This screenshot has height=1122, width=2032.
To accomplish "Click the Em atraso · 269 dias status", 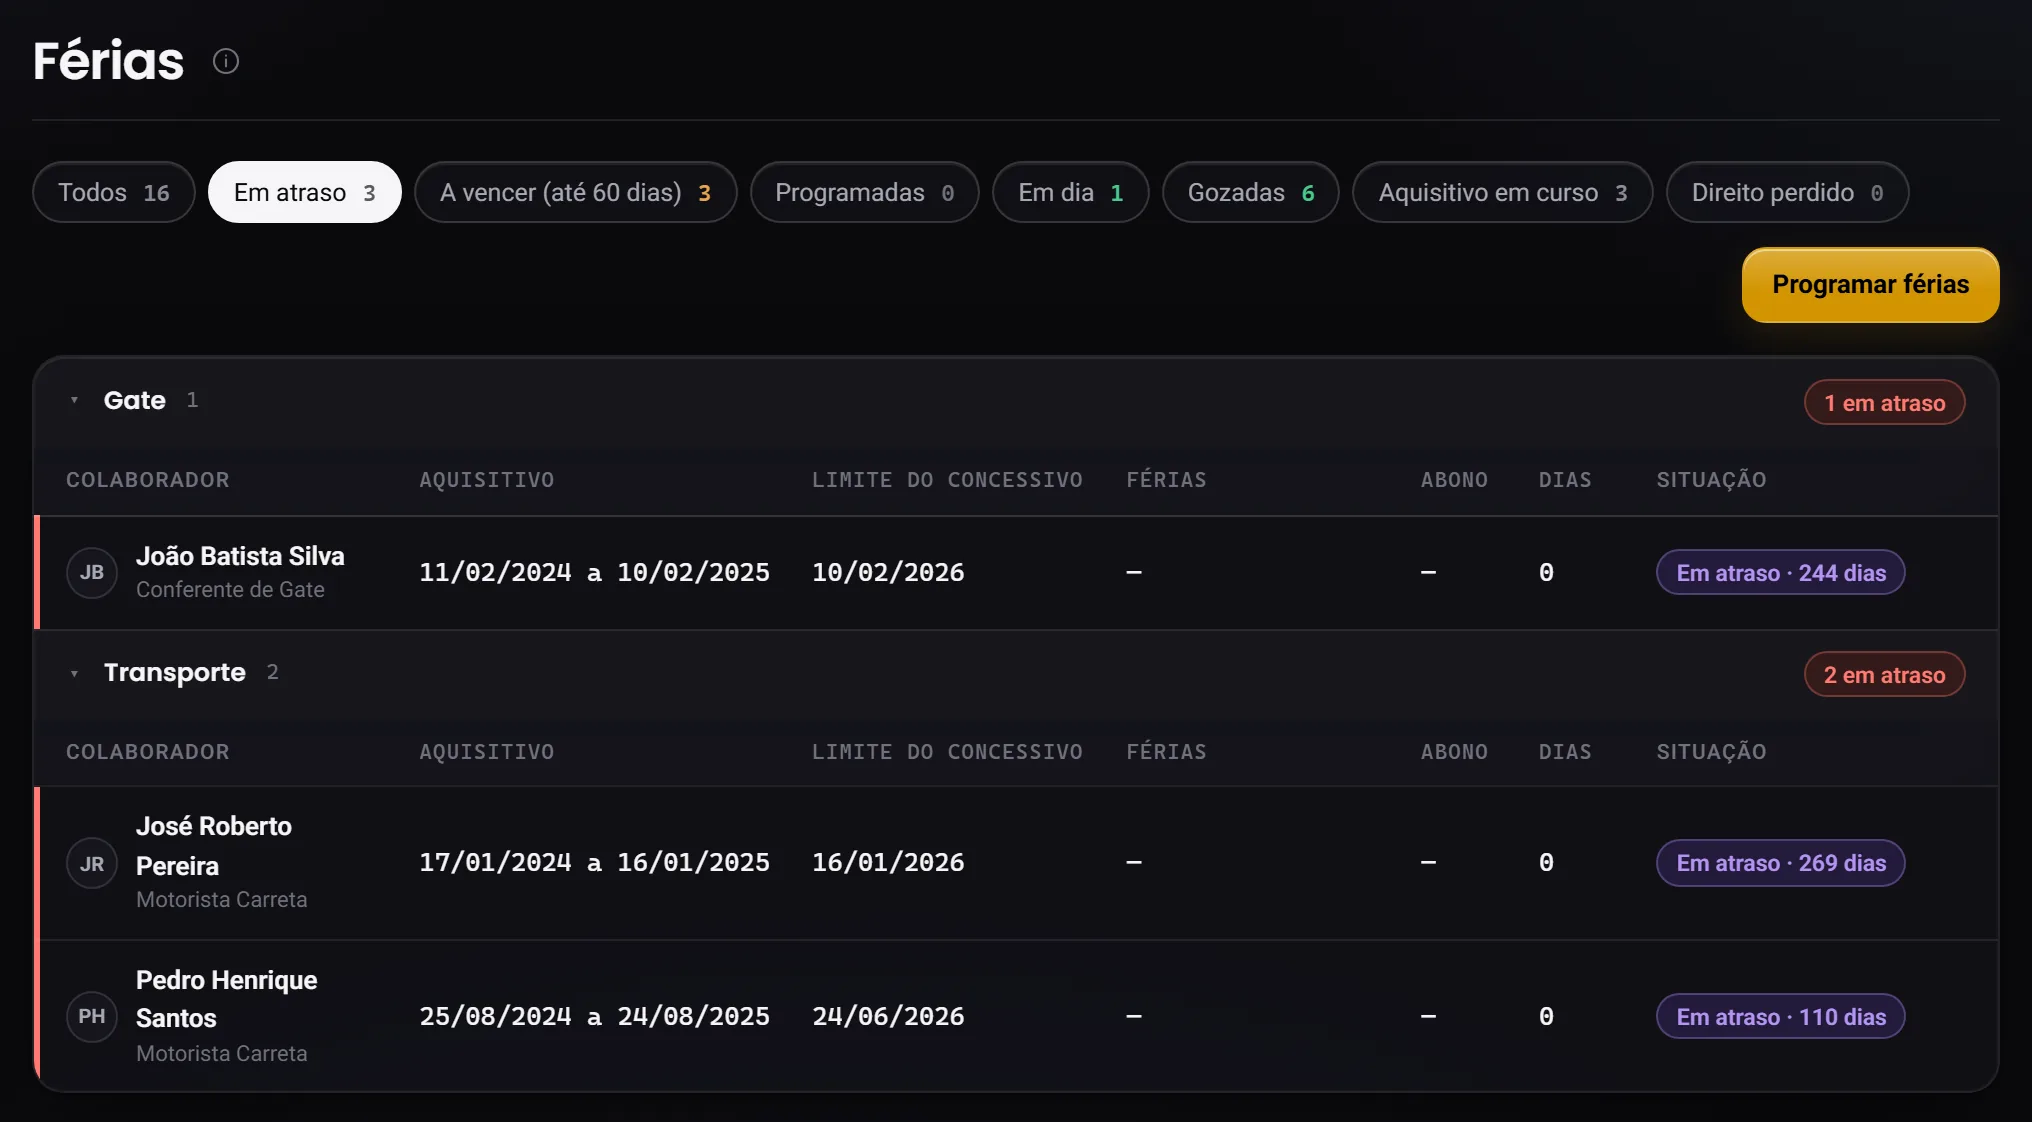I will coord(1781,863).
